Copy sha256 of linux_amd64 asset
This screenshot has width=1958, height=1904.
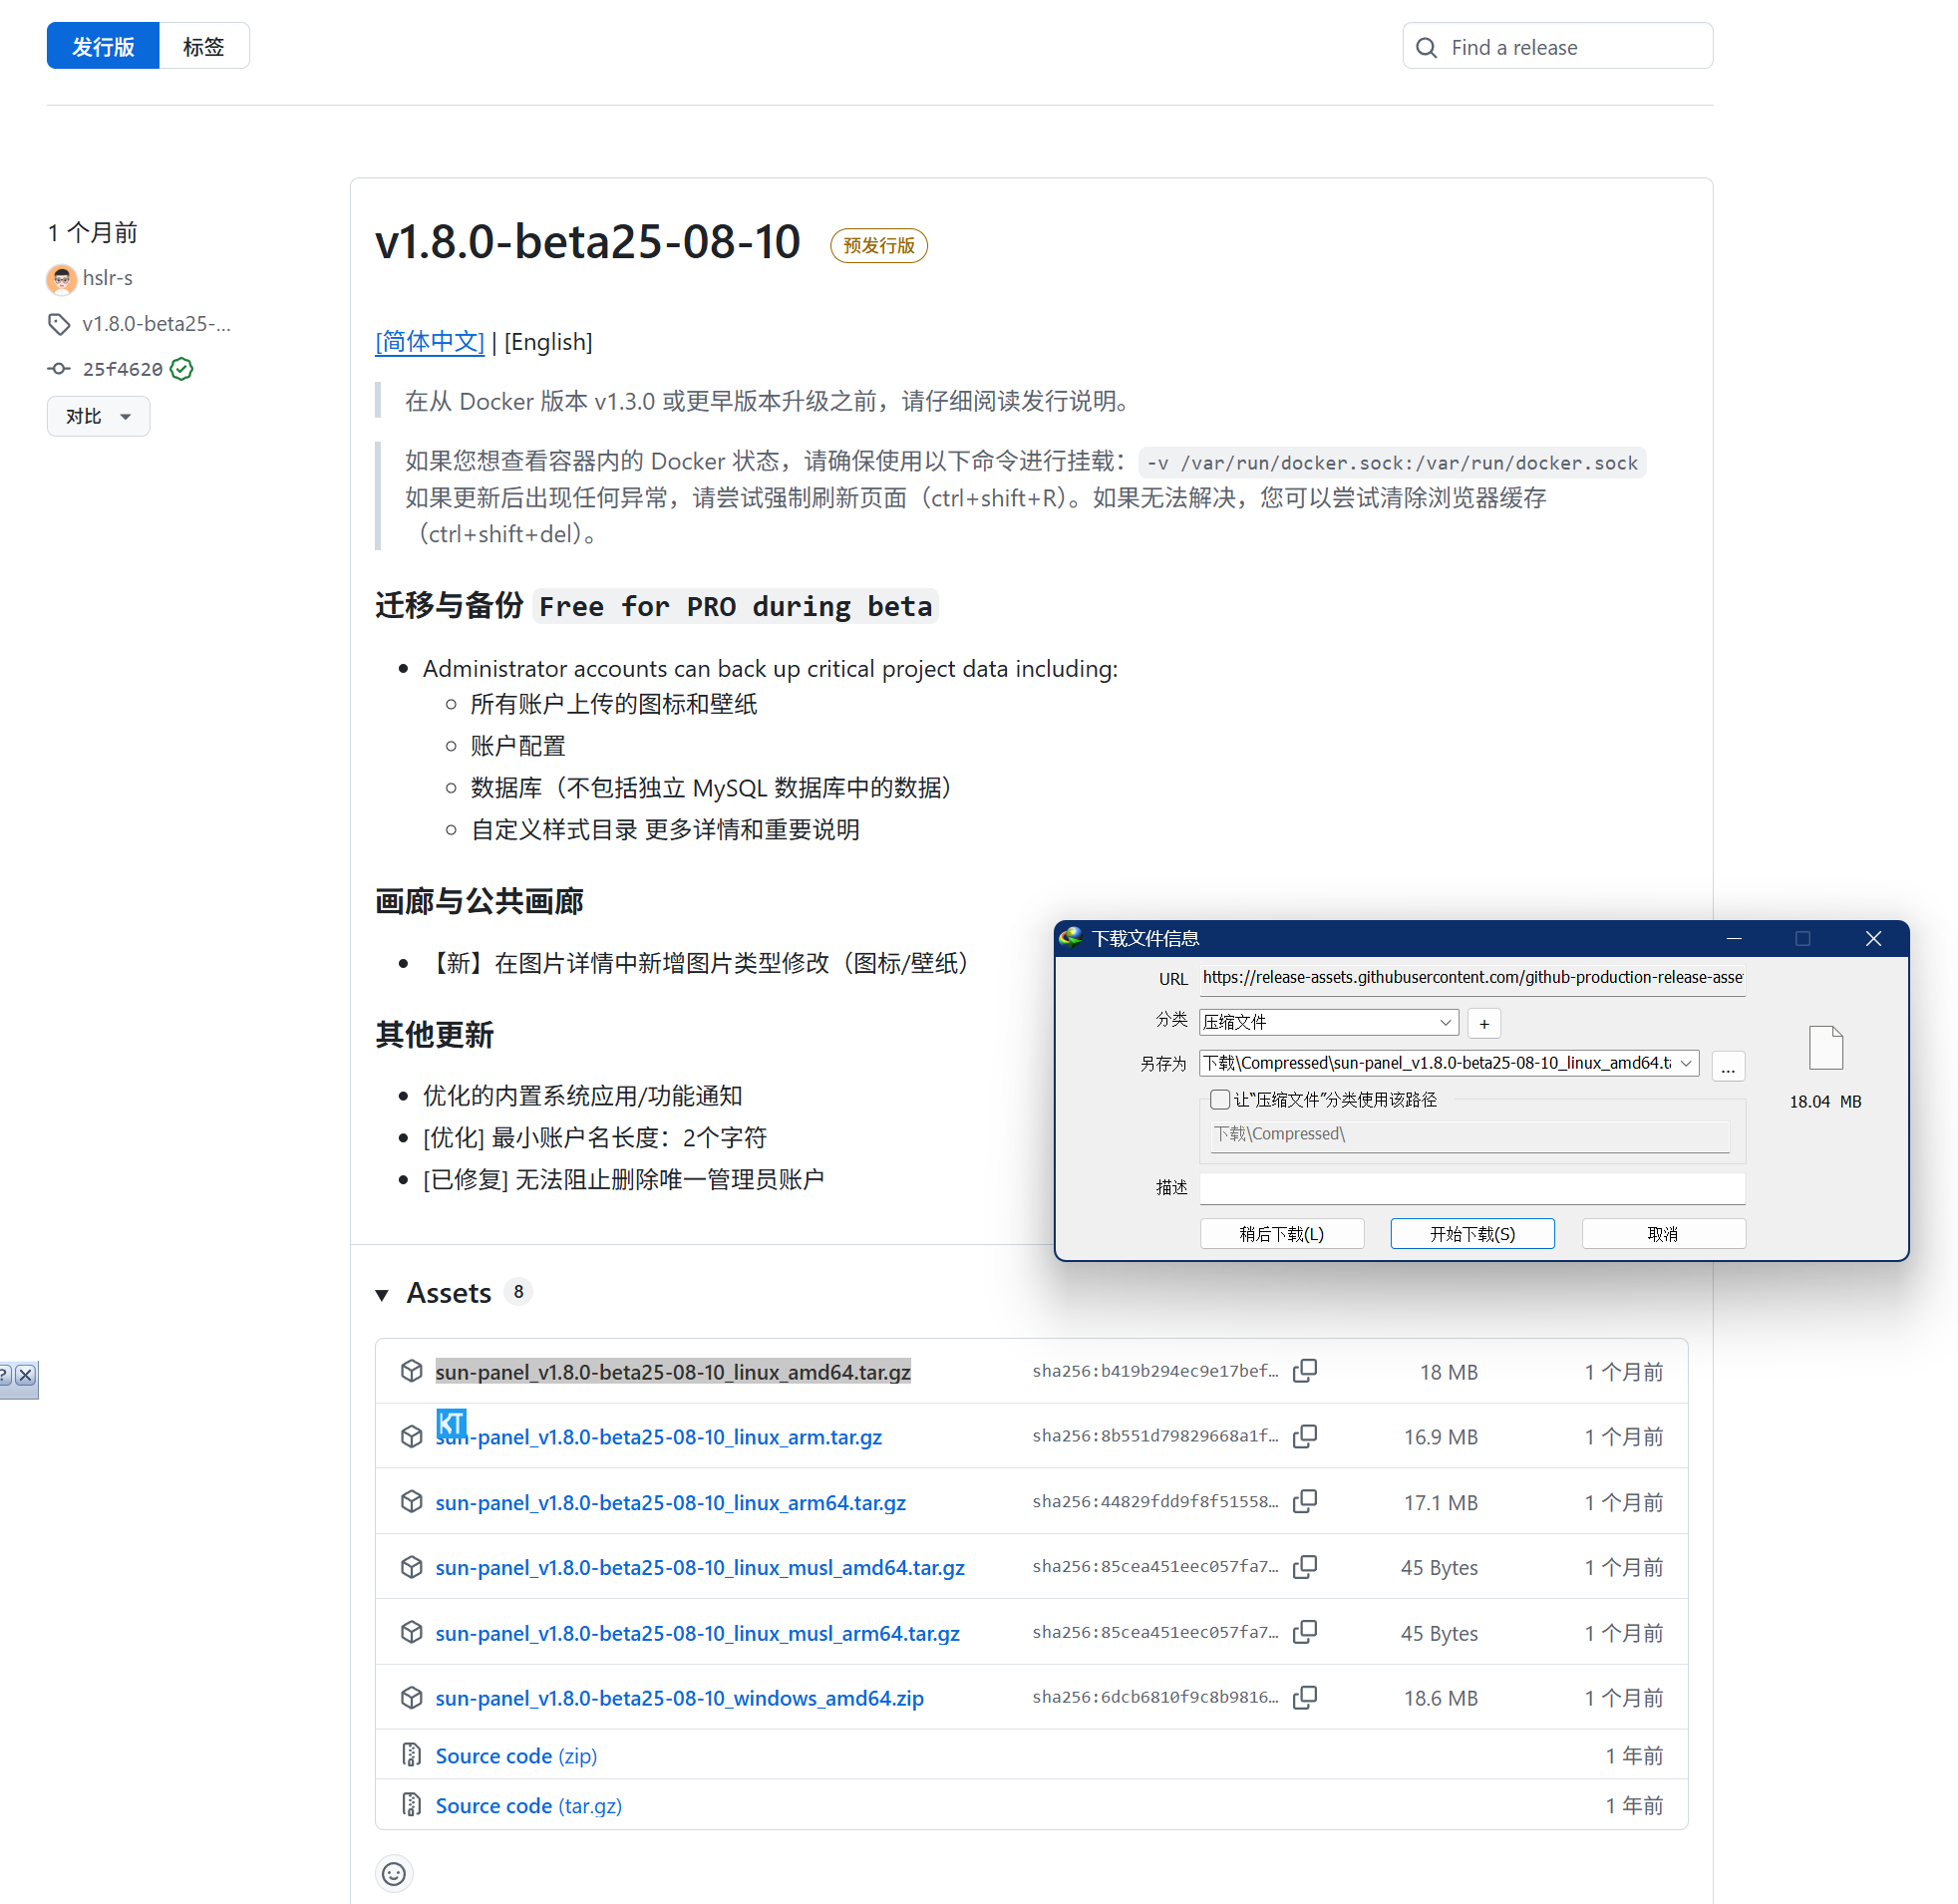pyautogui.click(x=1304, y=1371)
